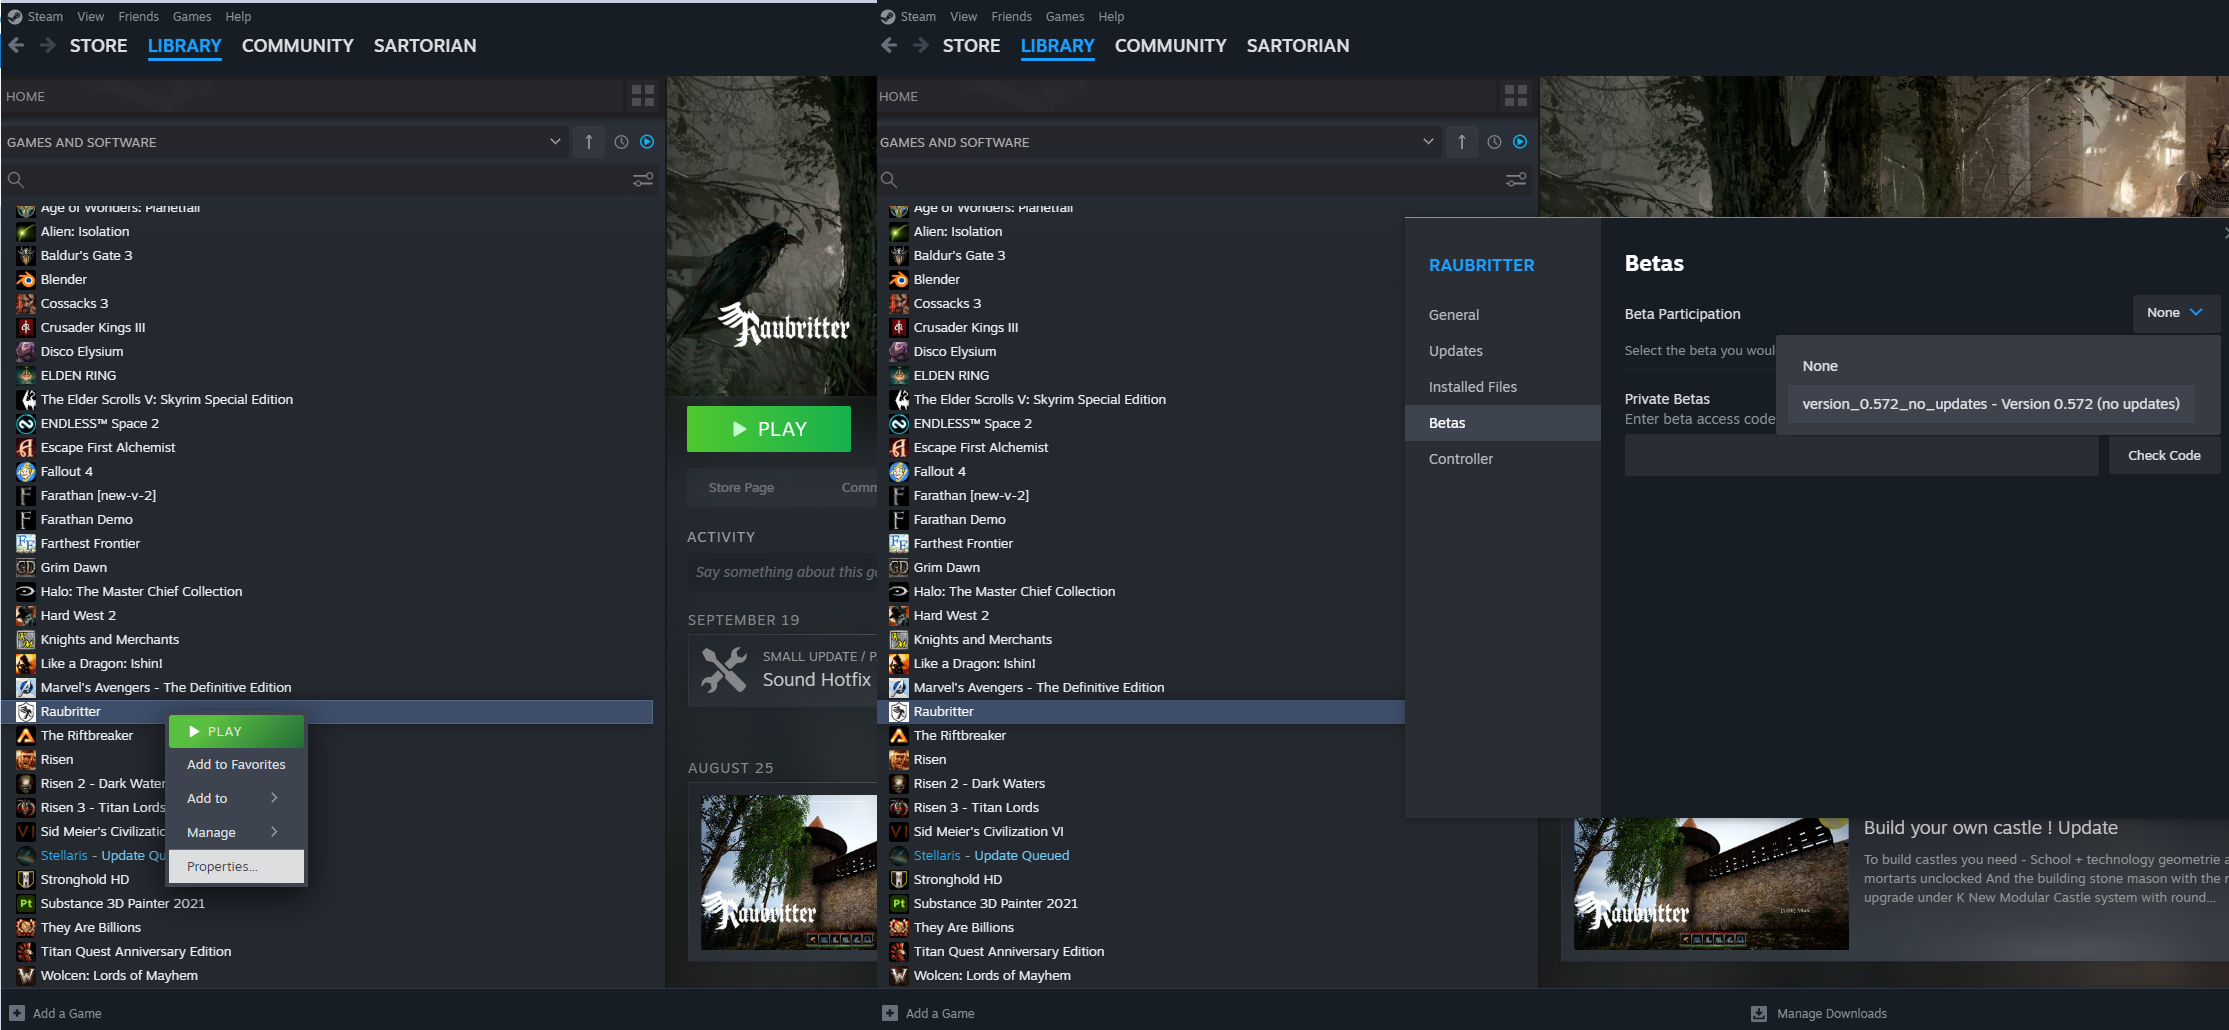Click the recent activity clock icon in right panel
This screenshot has height=1030, width=2229.
click(1494, 142)
